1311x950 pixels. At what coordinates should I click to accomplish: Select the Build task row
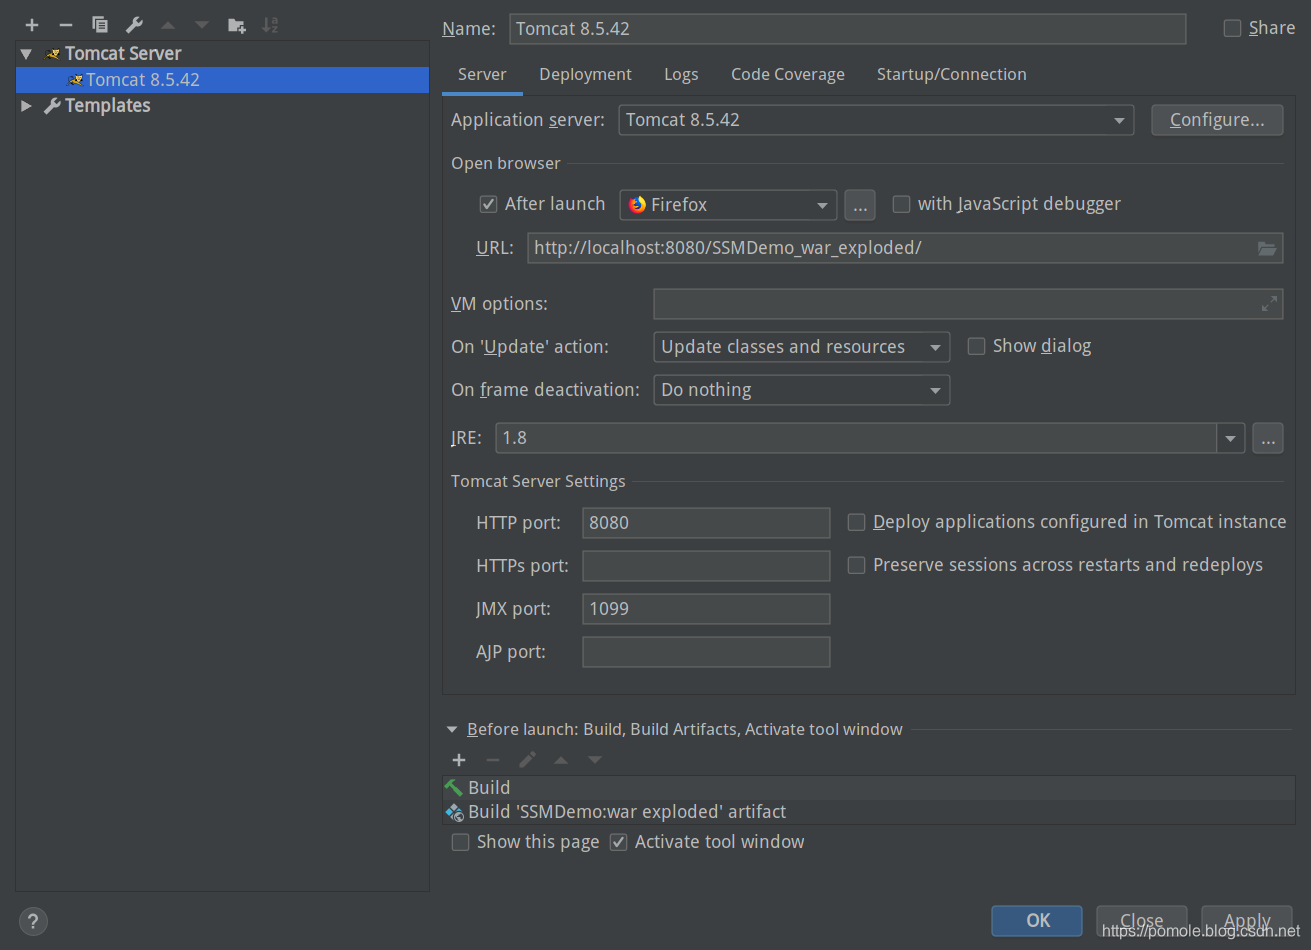click(868, 788)
